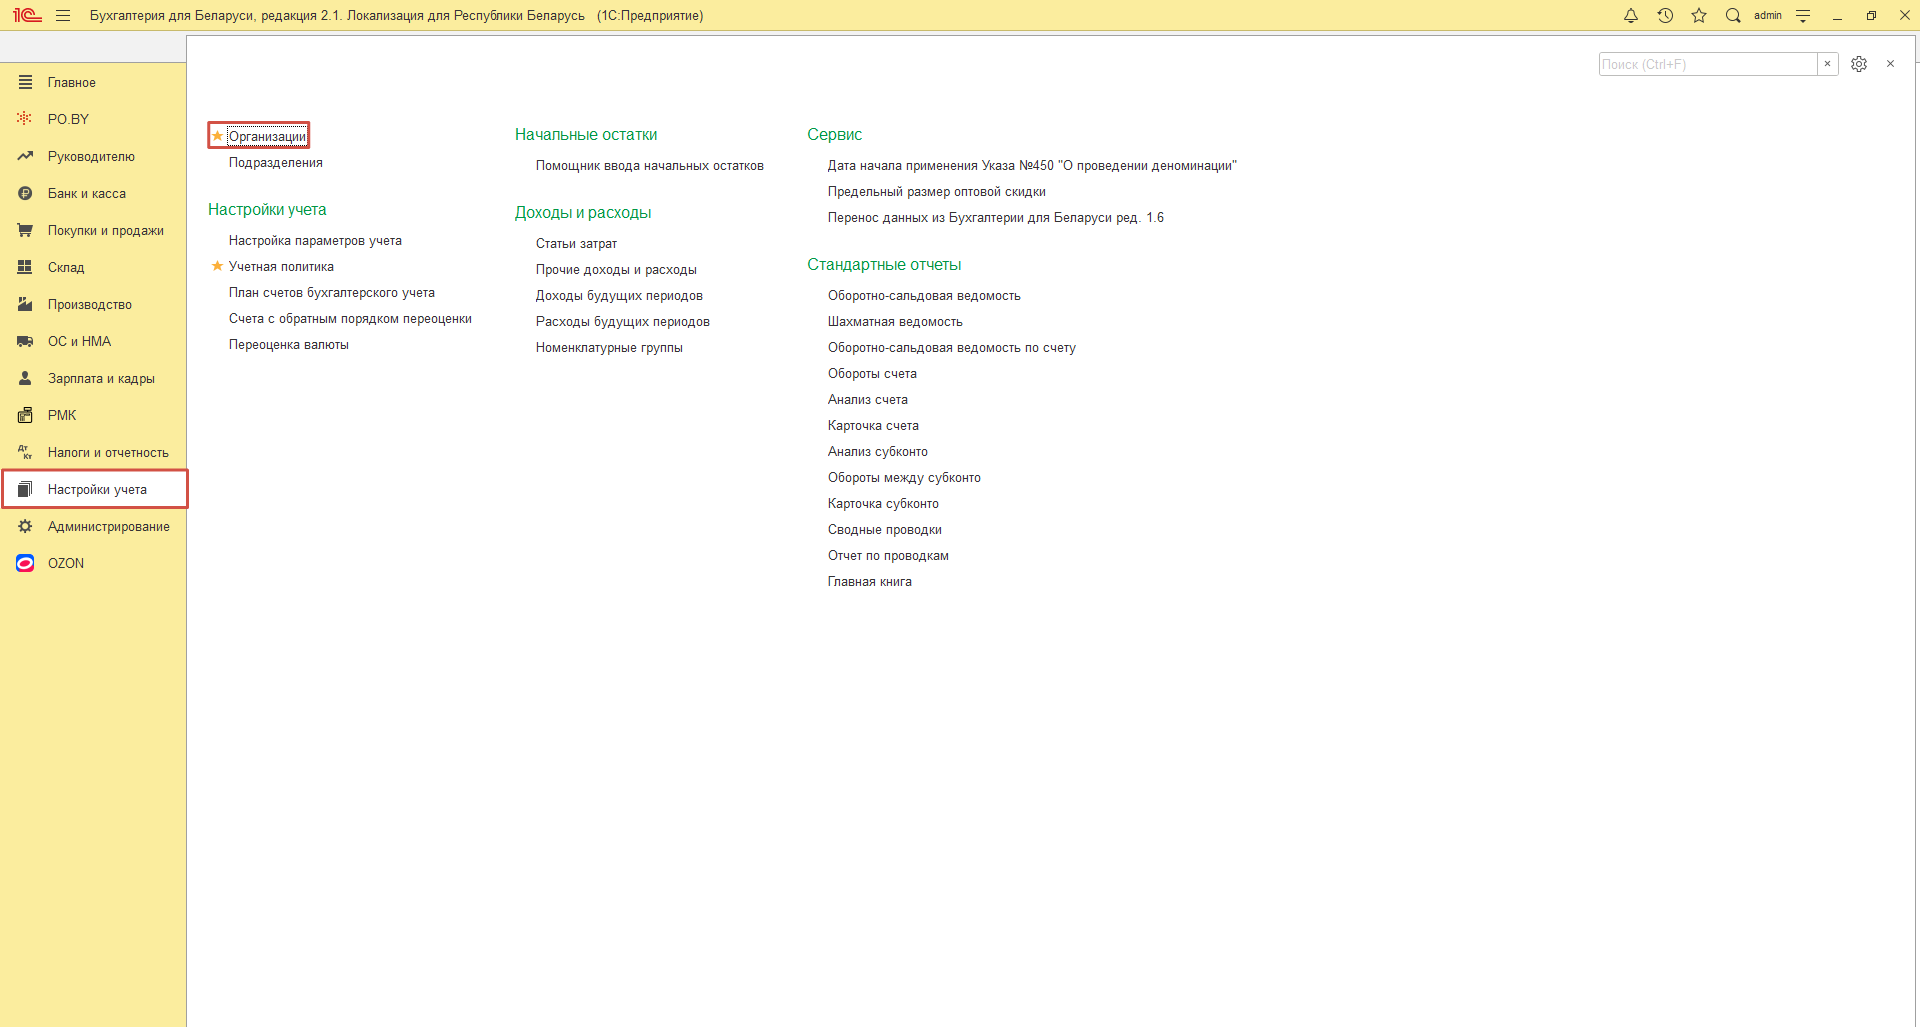This screenshot has height=1027, width=1920.
Task: Open OZON section in sidebar
Action: point(93,563)
